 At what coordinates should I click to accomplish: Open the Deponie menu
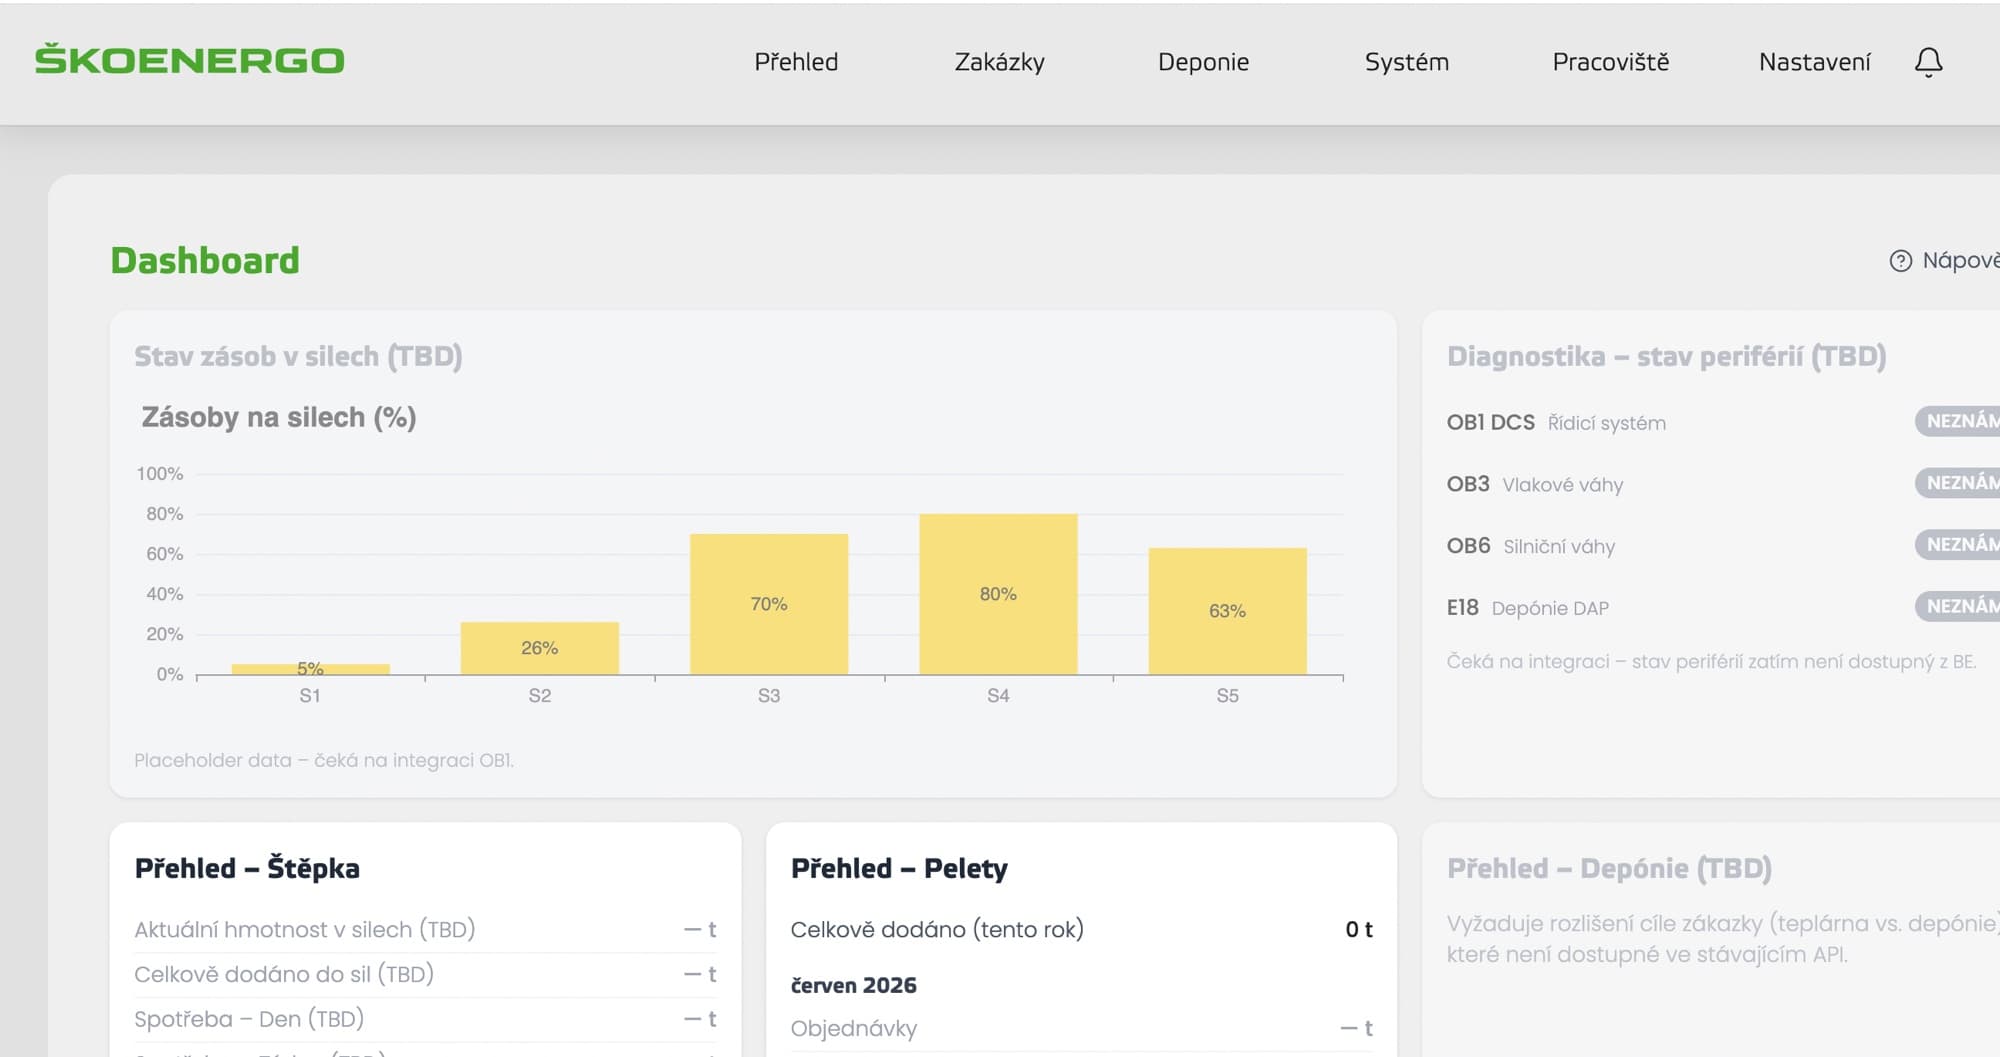(1203, 62)
